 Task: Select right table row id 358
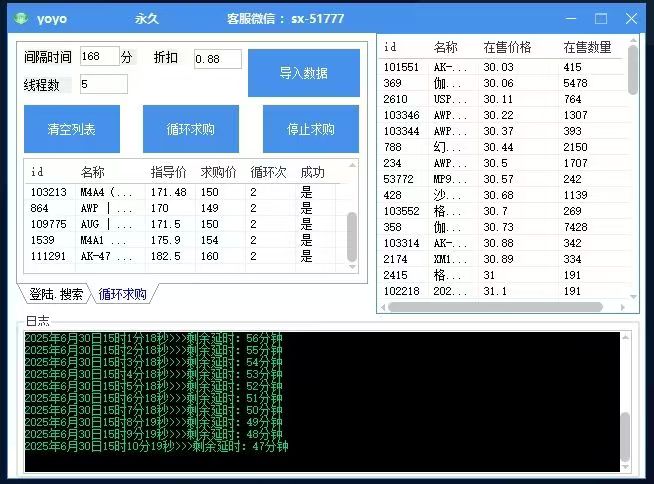[x=503, y=227]
